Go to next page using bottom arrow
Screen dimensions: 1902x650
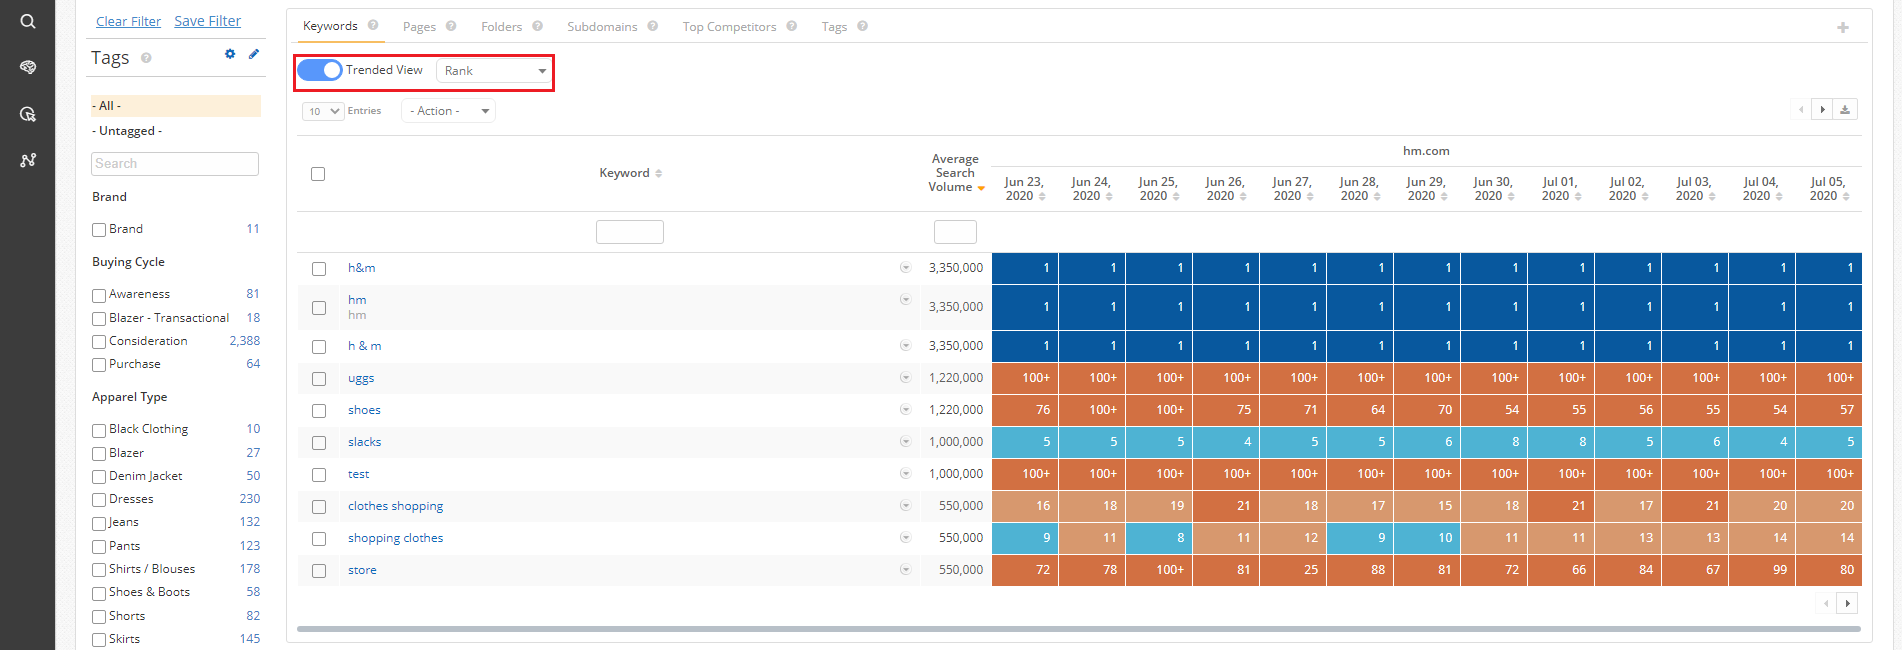point(1848,603)
